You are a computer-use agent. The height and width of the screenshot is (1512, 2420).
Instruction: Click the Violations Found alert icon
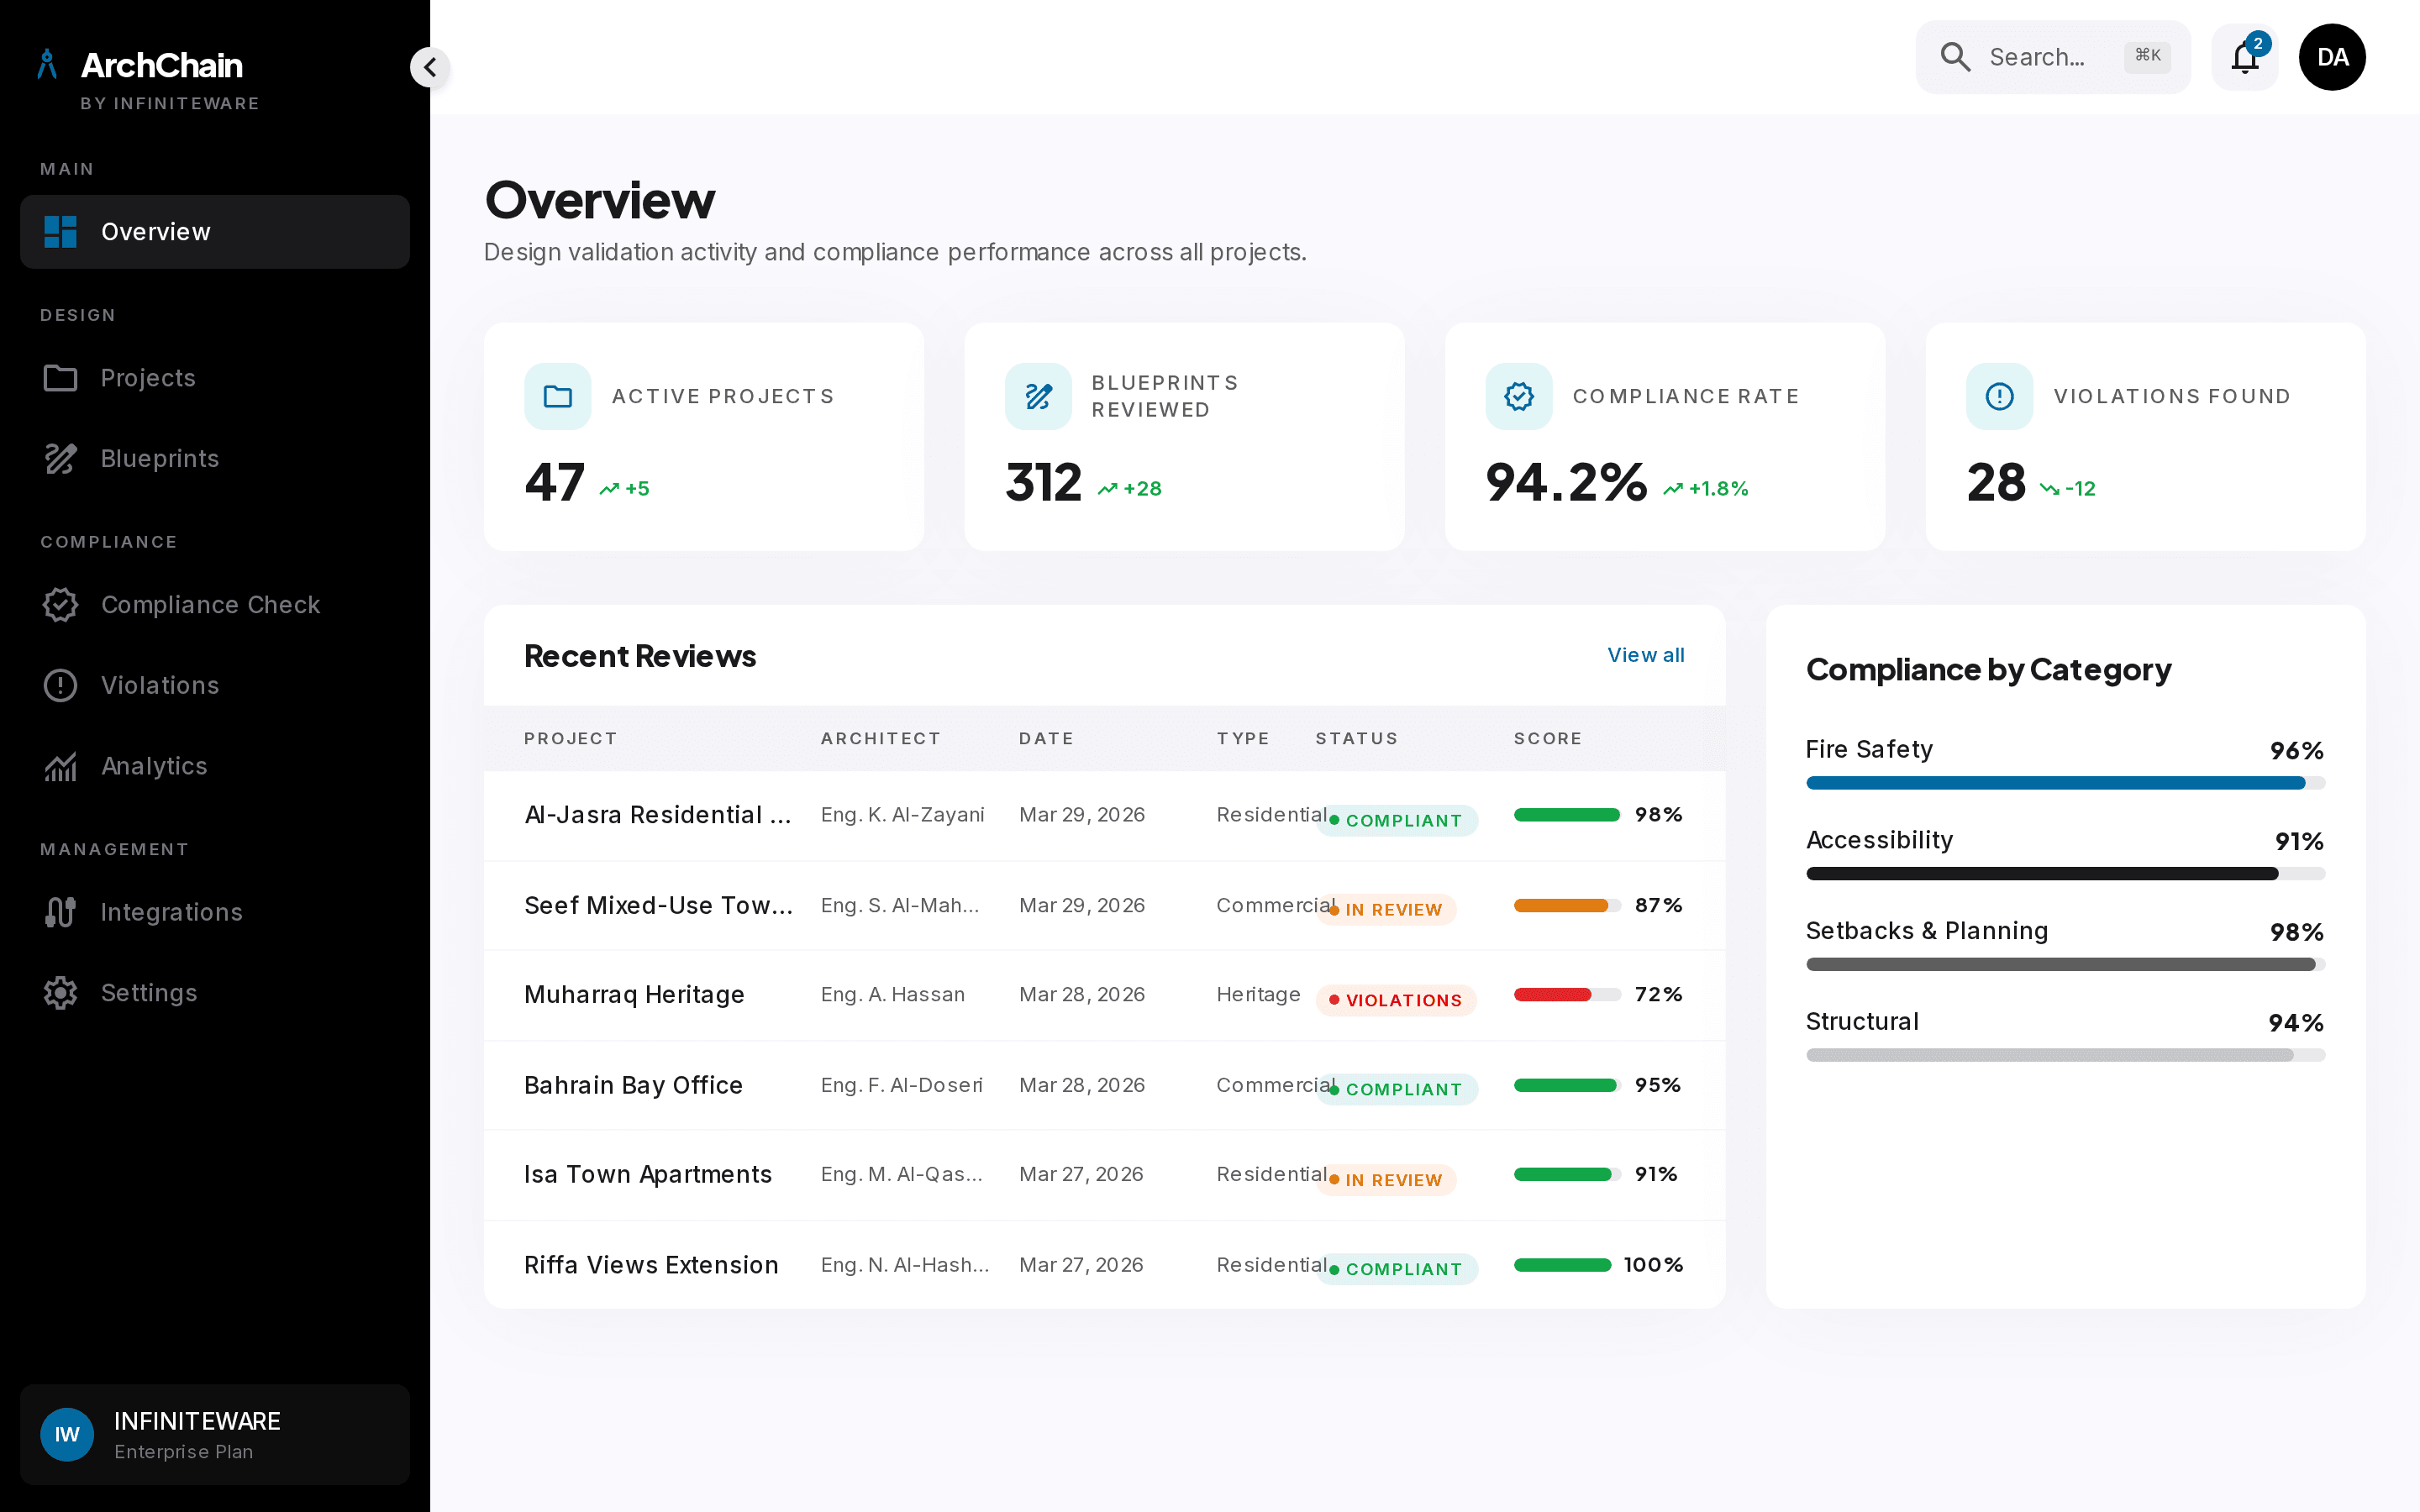pyautogui.click(x=1999, y=397)
